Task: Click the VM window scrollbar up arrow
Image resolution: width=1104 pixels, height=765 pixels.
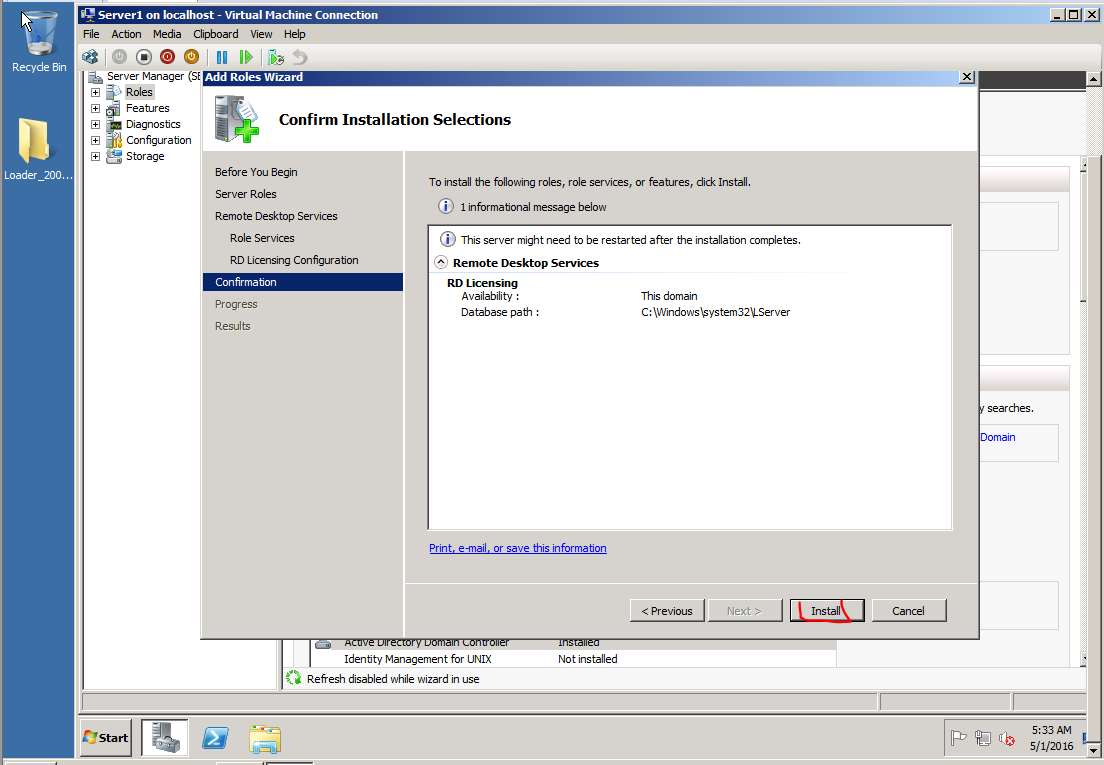Action: 1093,79
